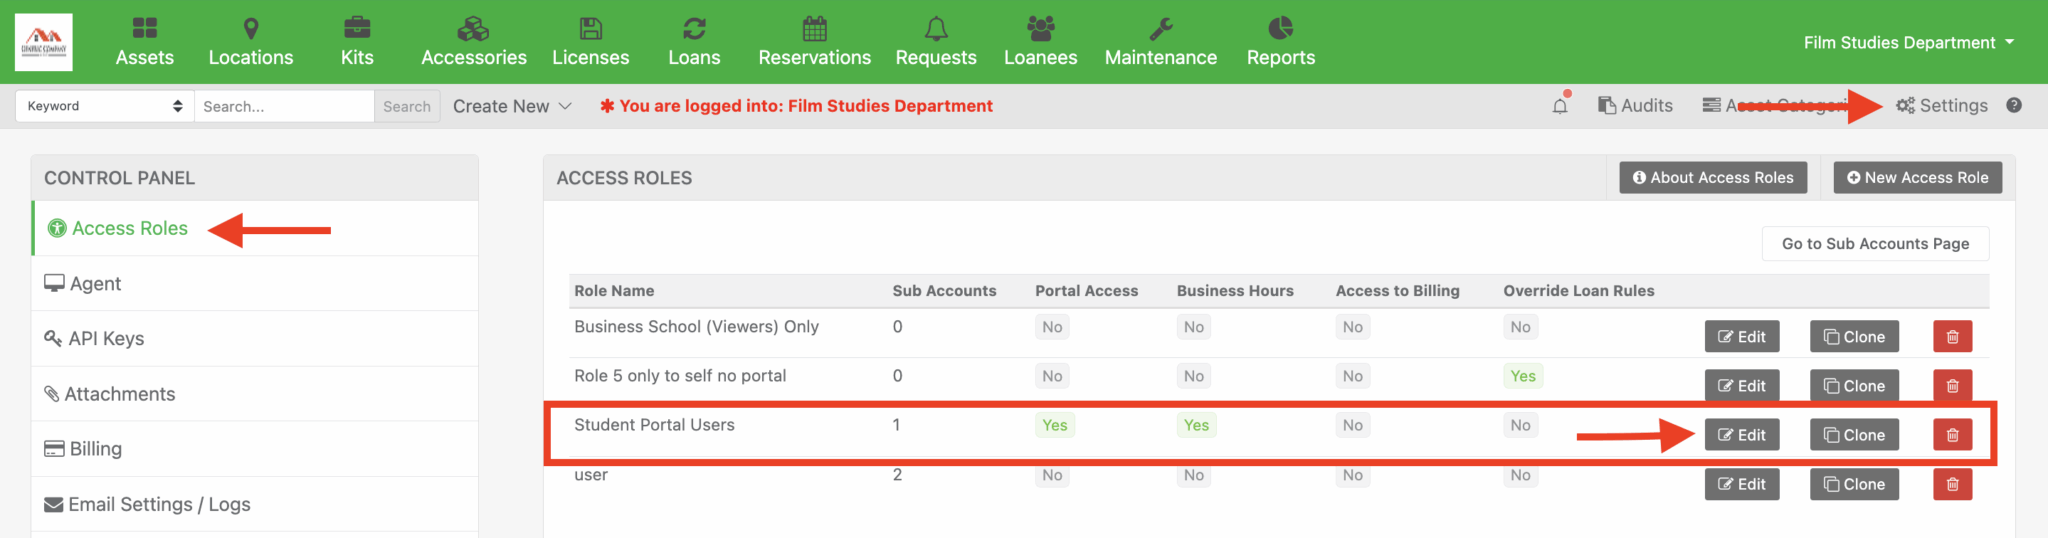Click the New Access Role button
This screenshot has height=538, width=2048.
(1917, 178)
